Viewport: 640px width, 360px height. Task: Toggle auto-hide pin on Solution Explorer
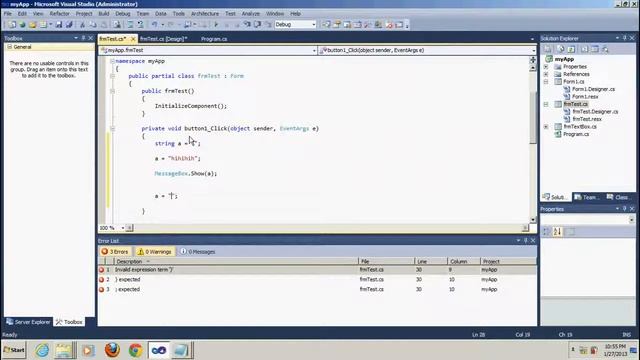[624, 38]
